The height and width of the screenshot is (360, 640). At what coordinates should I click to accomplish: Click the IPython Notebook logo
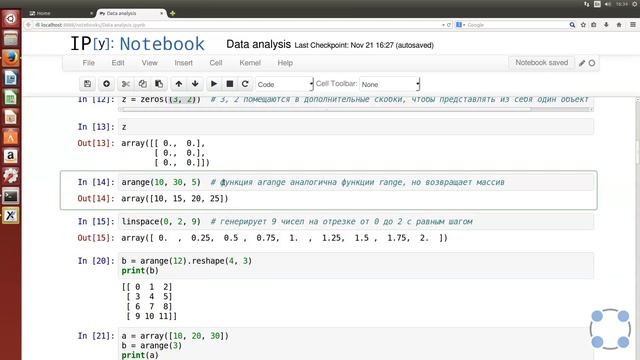138,44
